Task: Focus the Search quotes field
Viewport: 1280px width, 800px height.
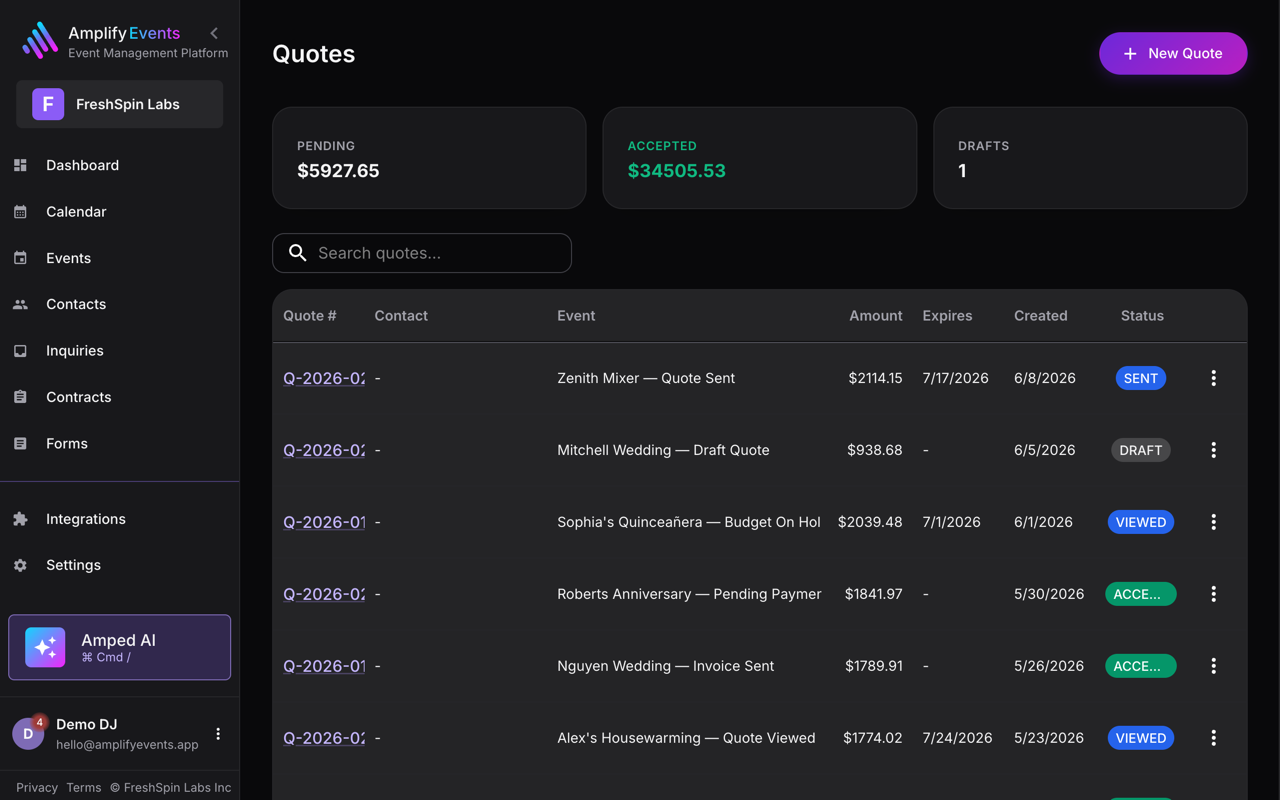Action: [x=422, y=253]
